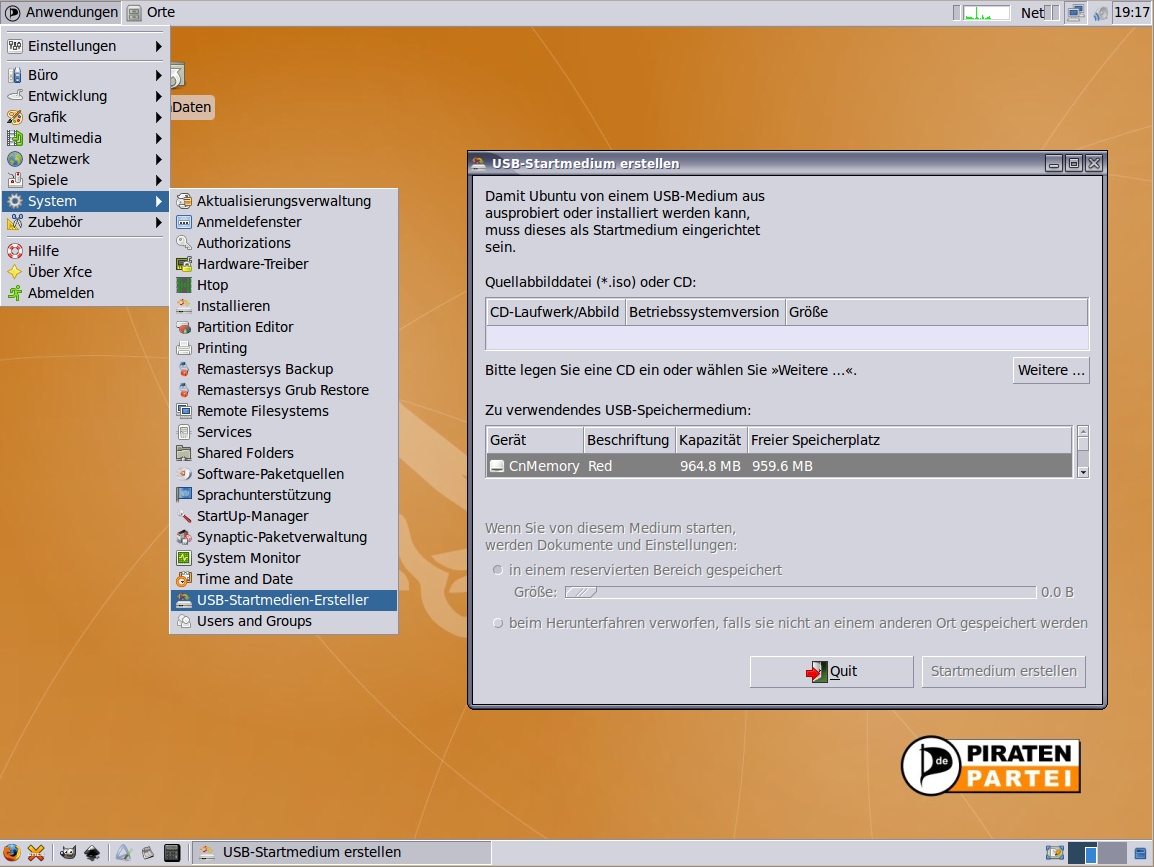Open Synaptic-Paketverwaltung from System menu
Image resolution: width=1154 pixels, height=867 pixels.
281,537
